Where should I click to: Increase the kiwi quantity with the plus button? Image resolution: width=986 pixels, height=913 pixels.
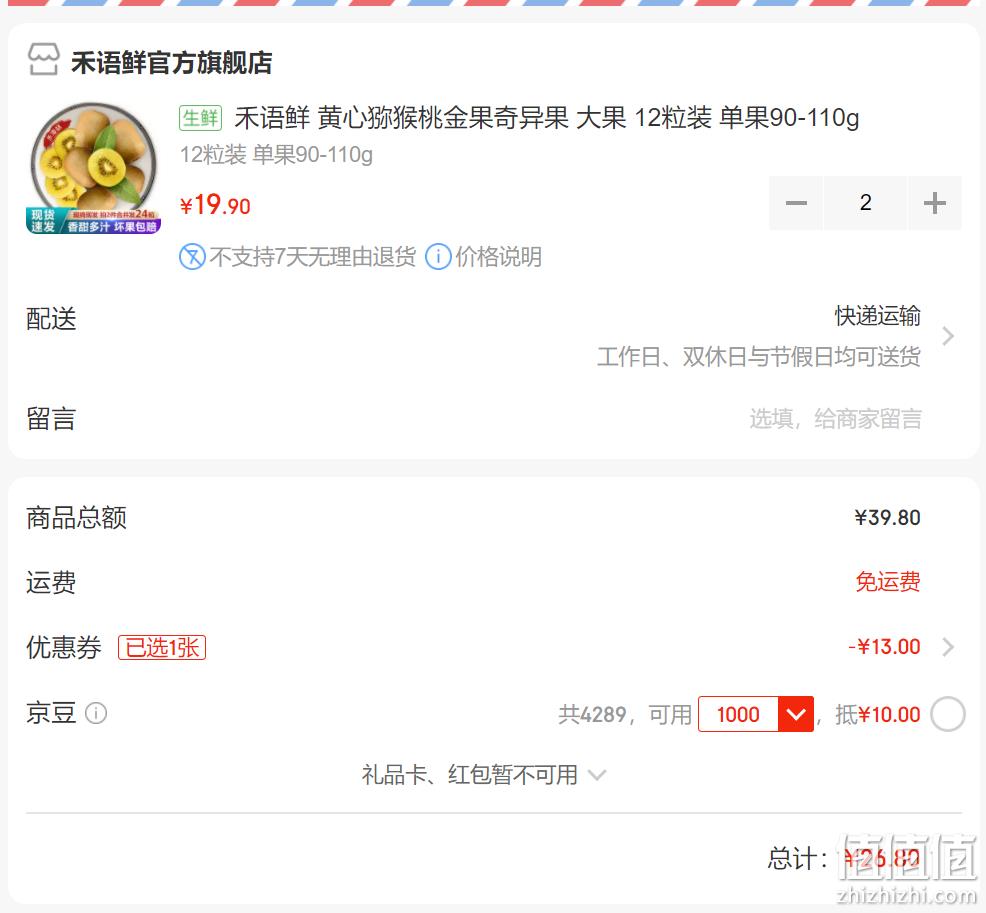click(934, 203)
